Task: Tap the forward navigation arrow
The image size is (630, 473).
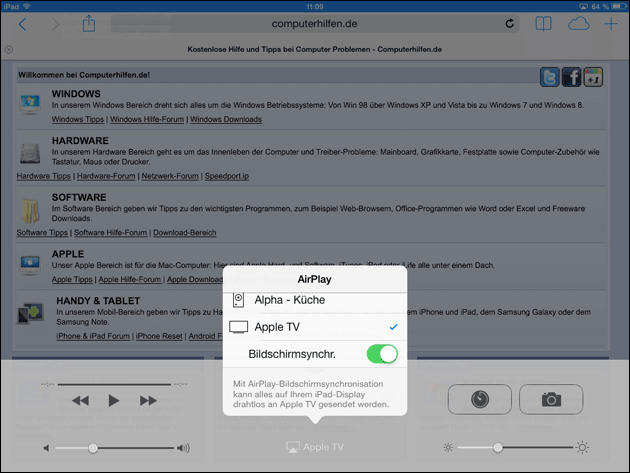Action: coord(55,24)
